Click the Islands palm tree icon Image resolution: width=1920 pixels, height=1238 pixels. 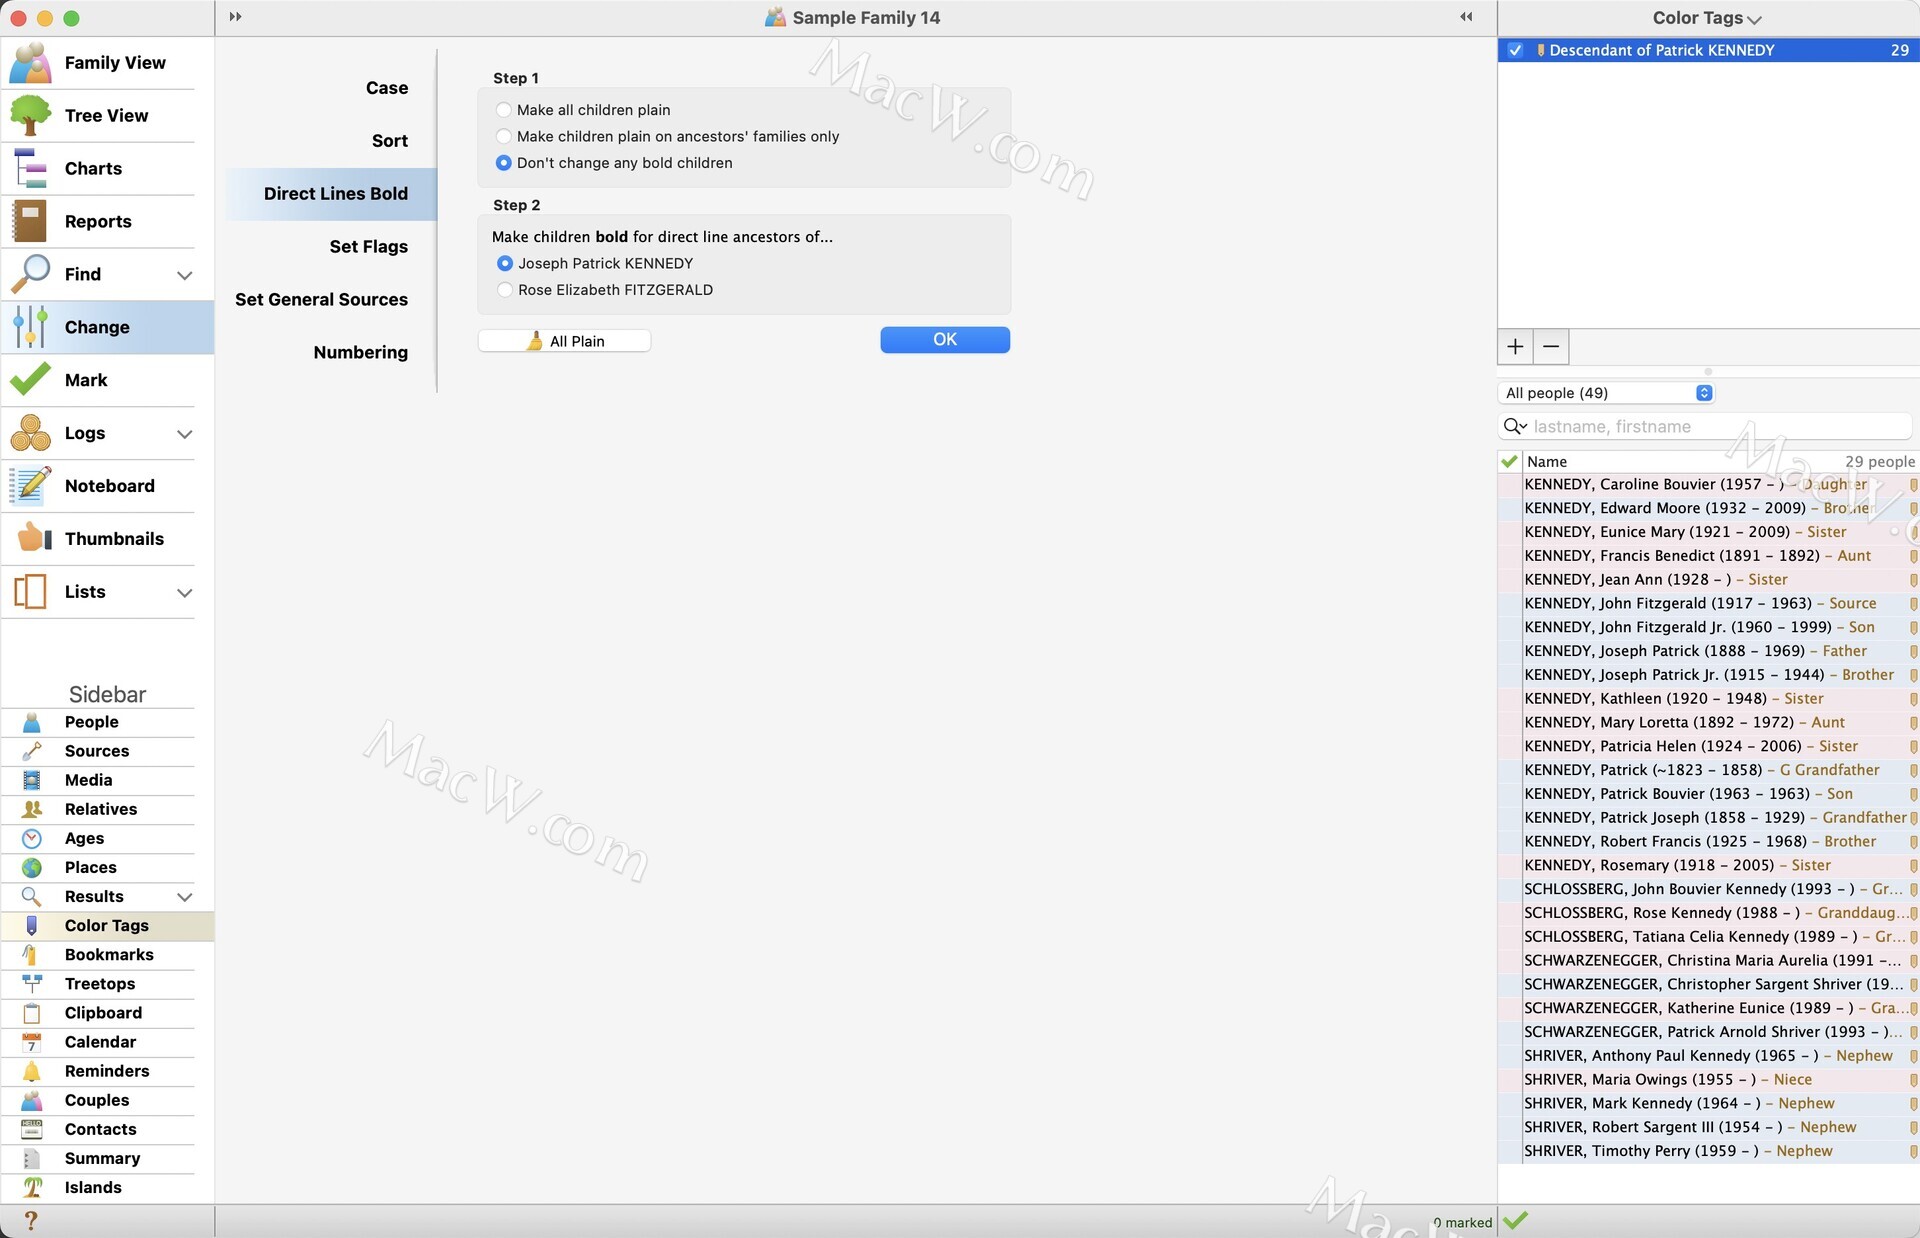coord(32,1187)
